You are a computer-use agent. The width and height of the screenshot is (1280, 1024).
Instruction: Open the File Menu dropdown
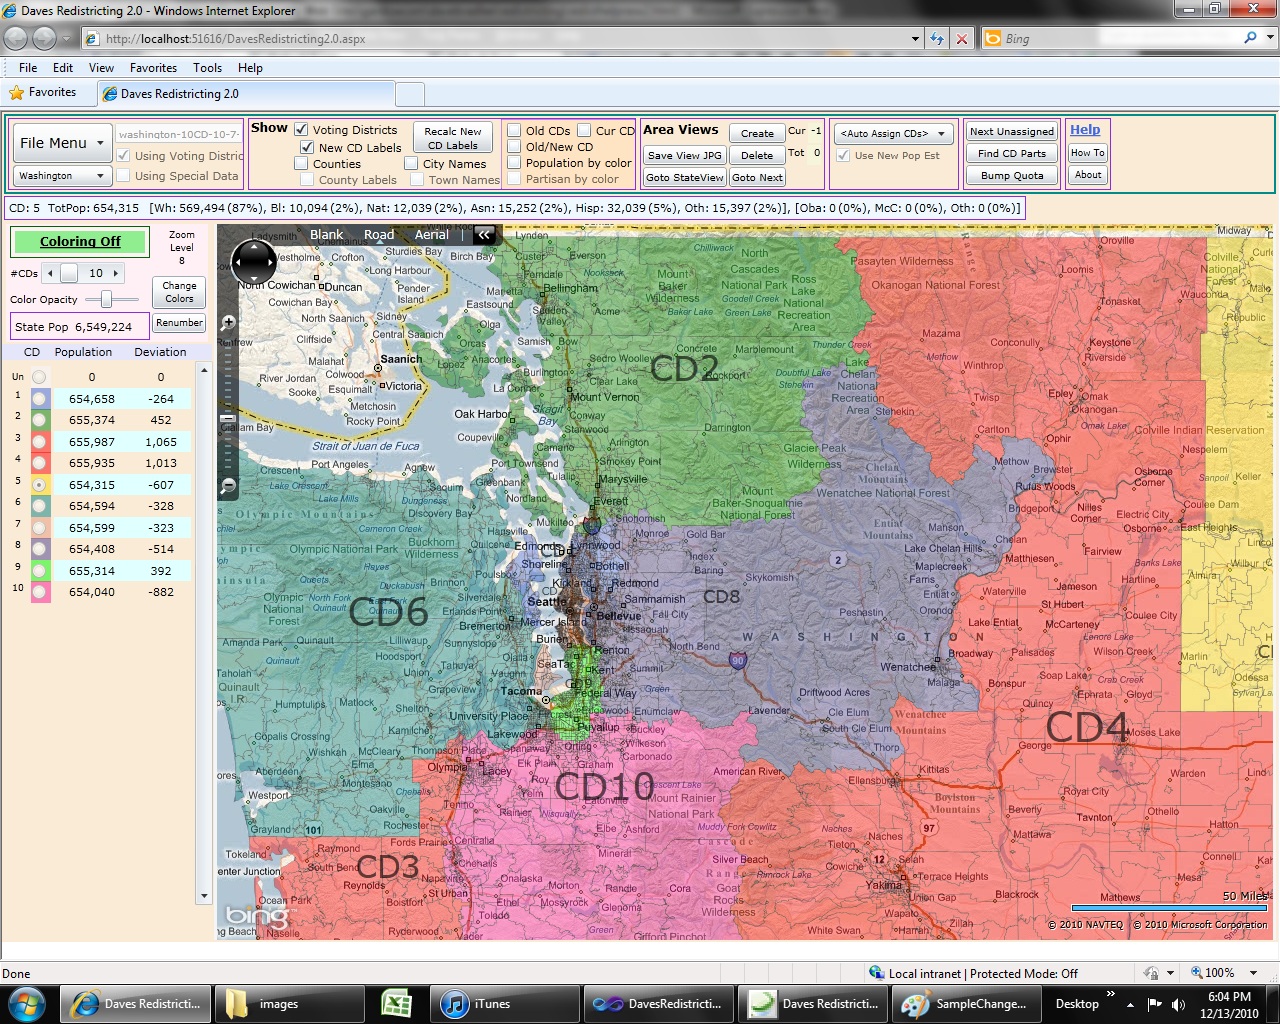[62, 143]
